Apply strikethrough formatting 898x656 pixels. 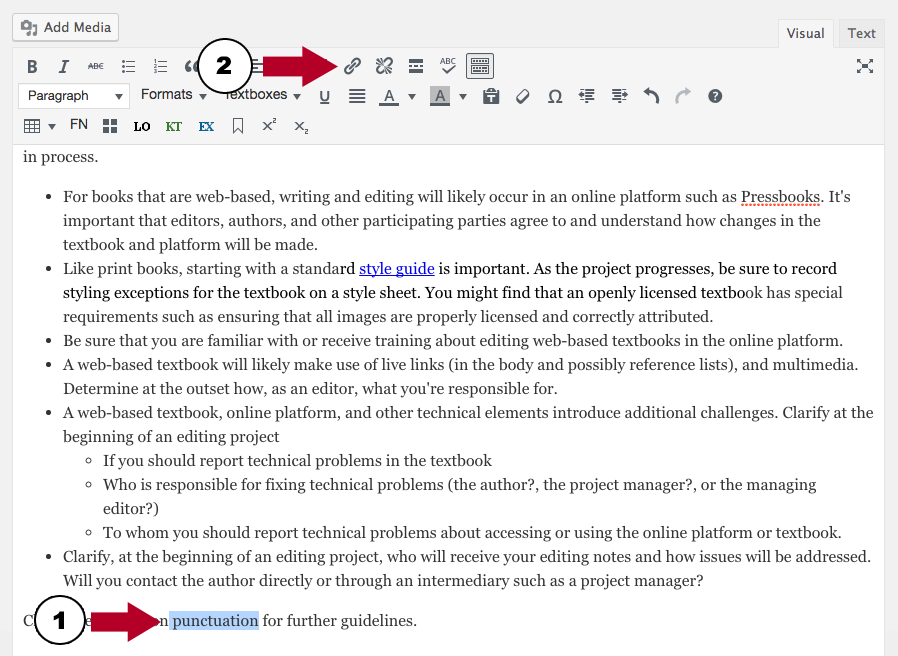96,66
